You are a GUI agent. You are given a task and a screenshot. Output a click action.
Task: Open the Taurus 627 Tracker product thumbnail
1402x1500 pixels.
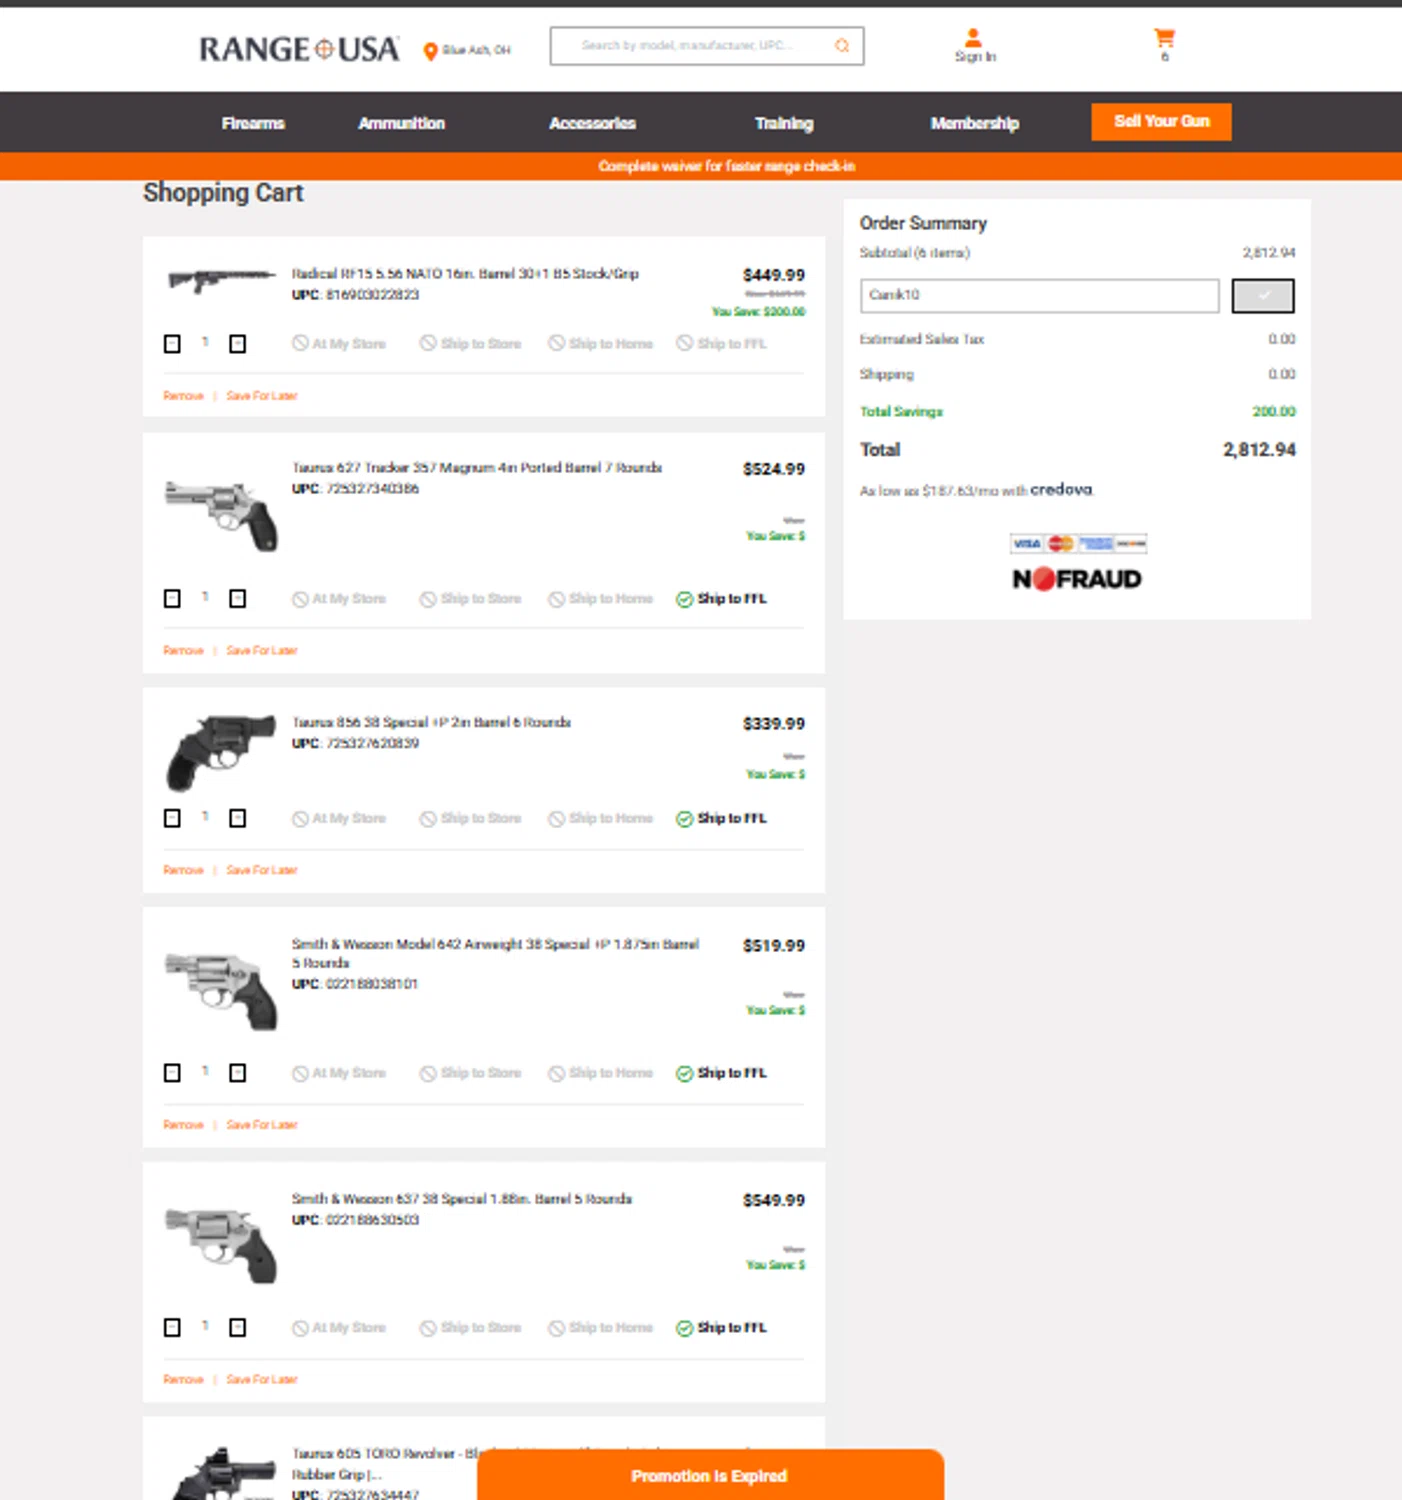(221, 515)
